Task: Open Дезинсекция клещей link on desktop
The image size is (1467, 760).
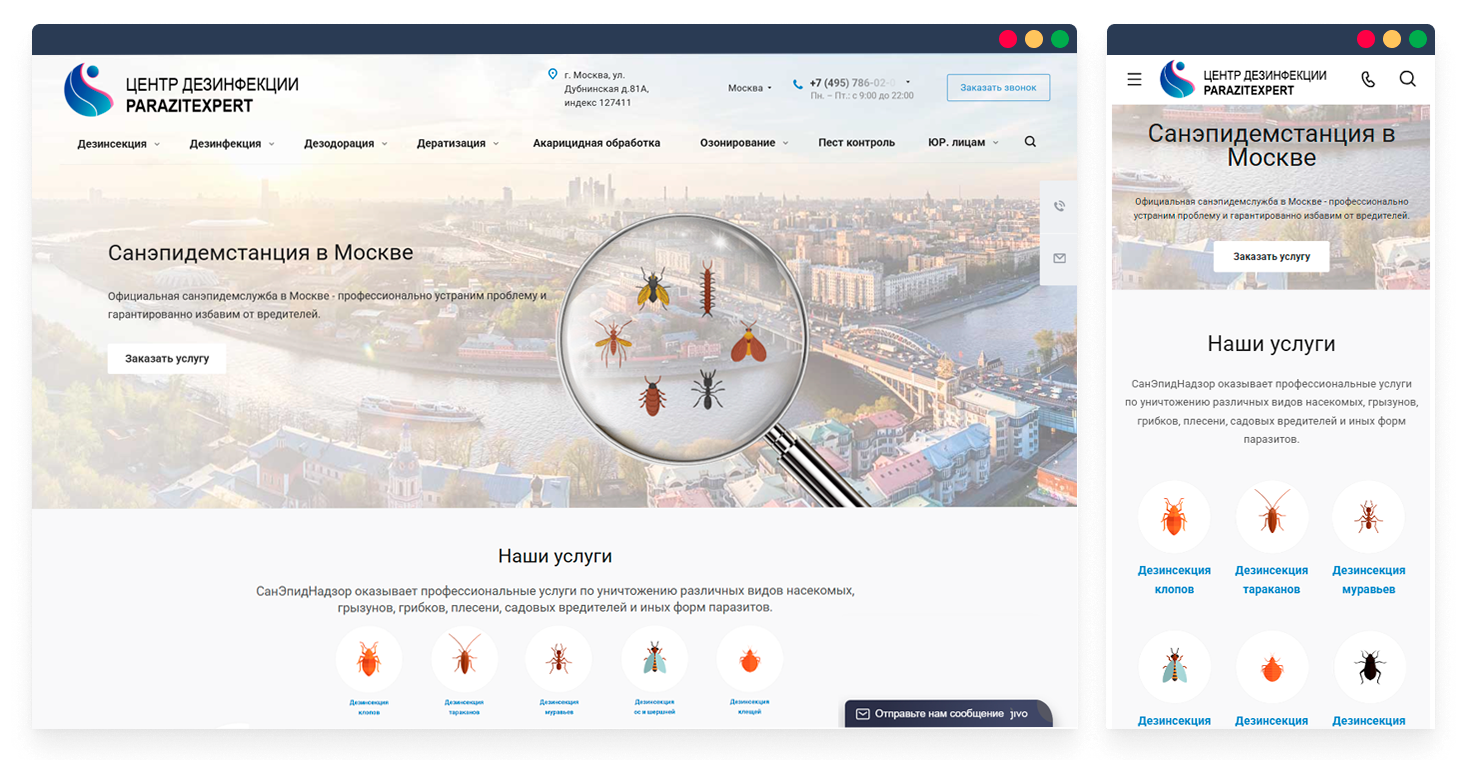Action: pos(749,707)
